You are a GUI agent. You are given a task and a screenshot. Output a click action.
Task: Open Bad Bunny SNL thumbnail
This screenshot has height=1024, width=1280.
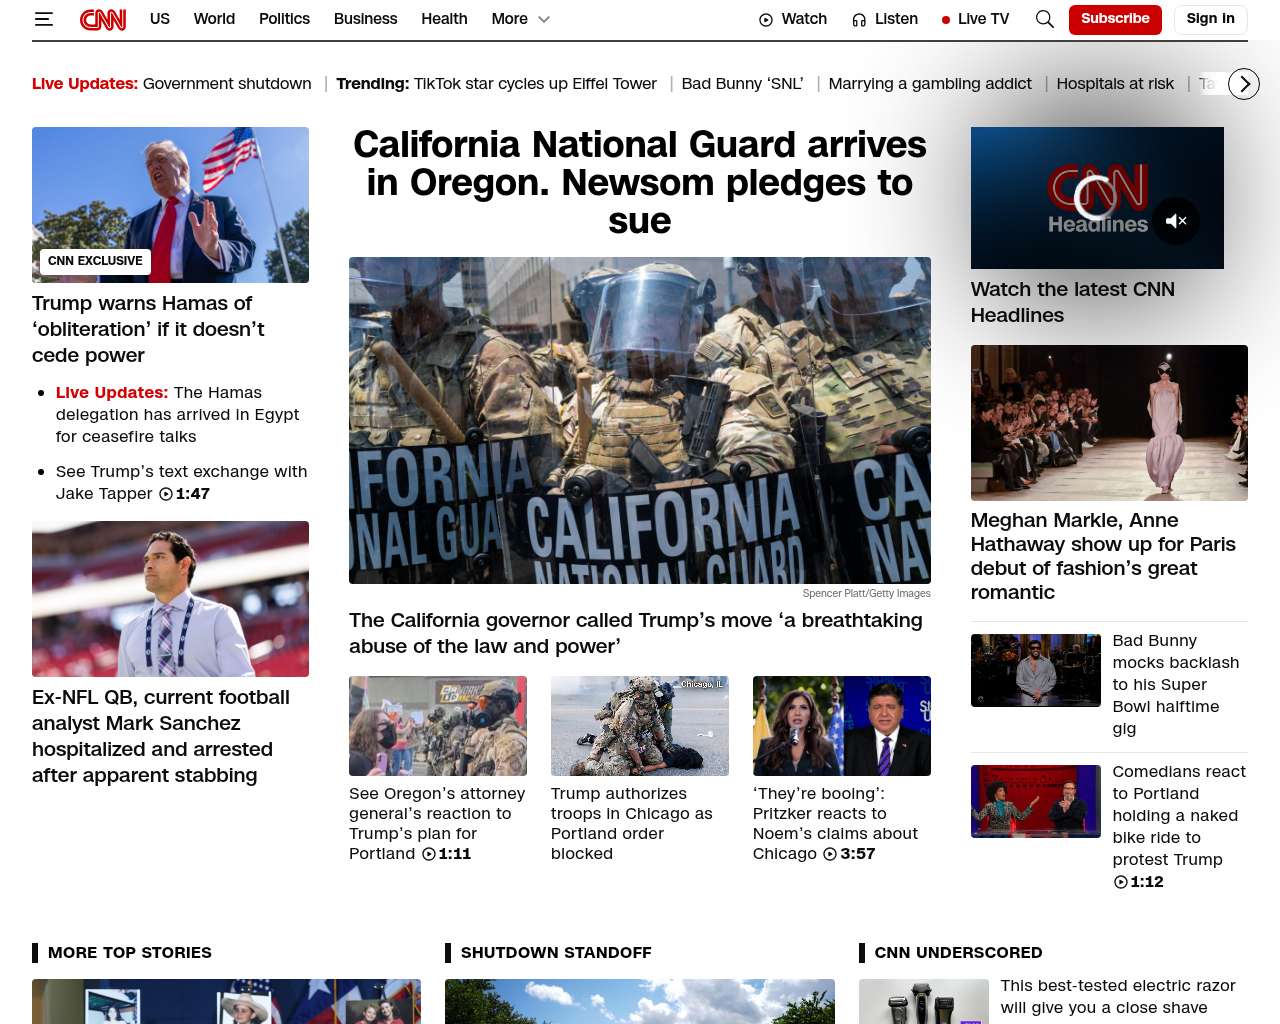(x=1036, y=670)
